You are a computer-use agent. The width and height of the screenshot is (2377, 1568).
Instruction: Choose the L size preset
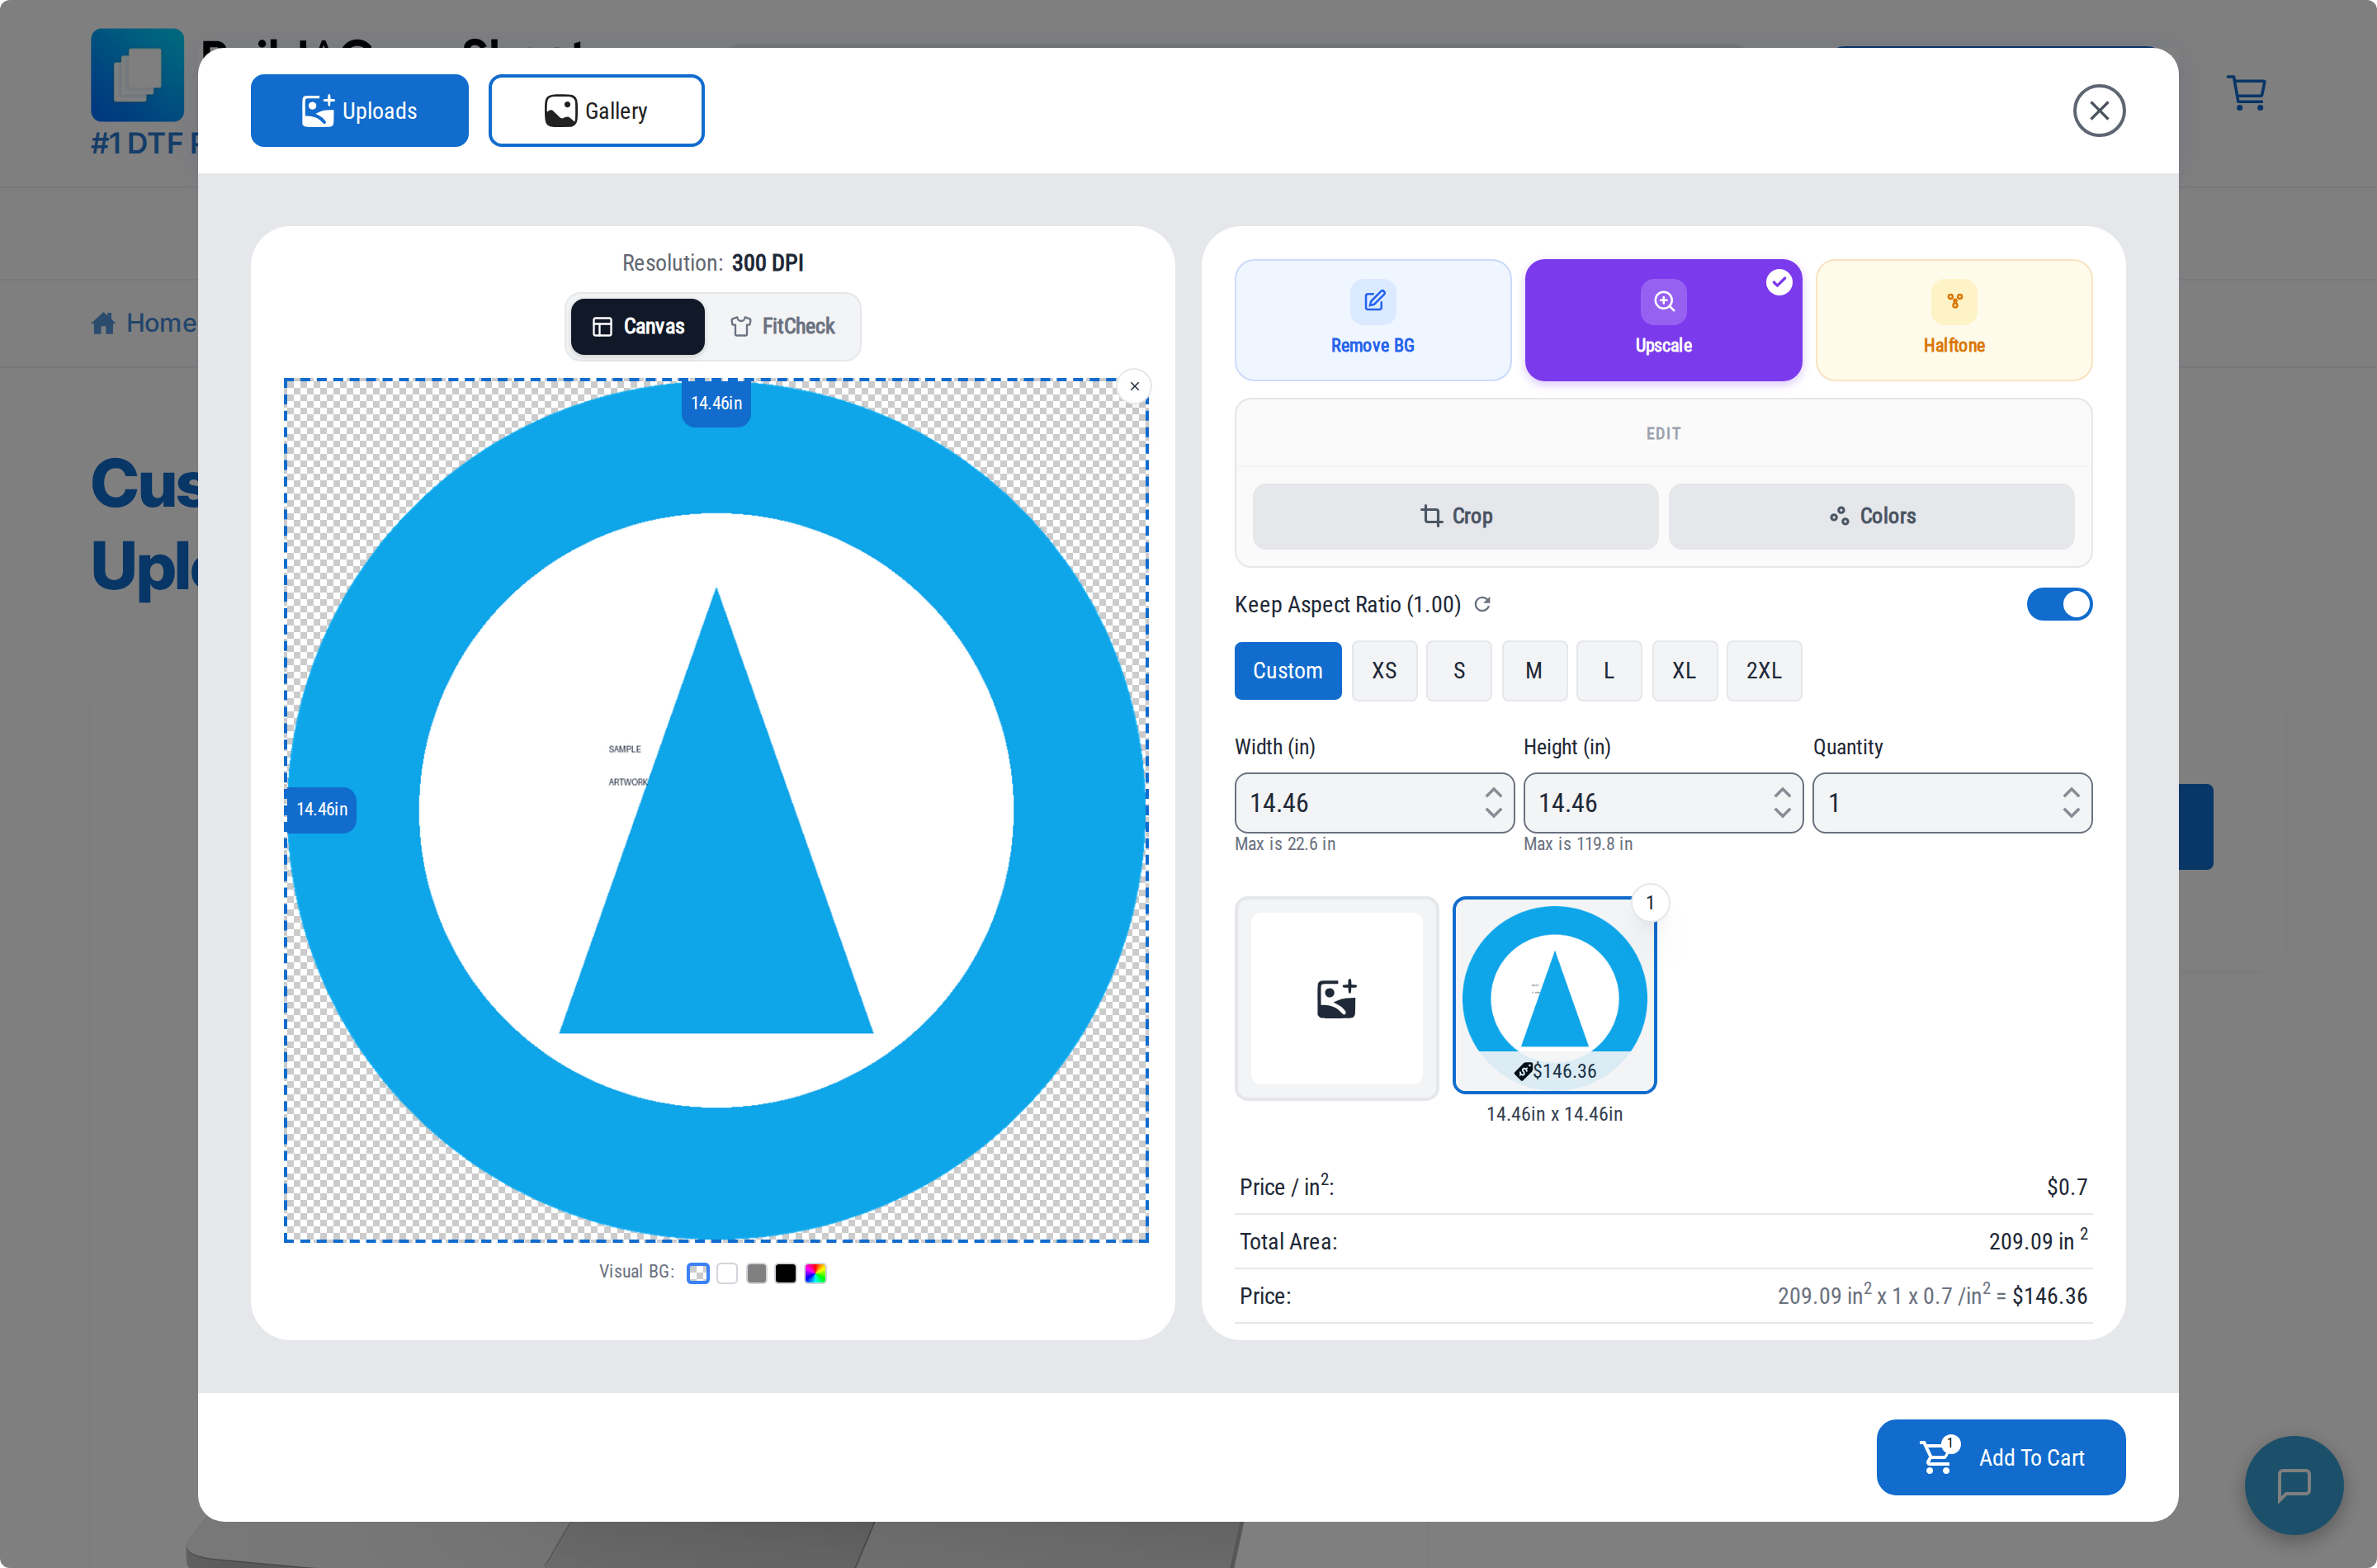click(1609, 671)
